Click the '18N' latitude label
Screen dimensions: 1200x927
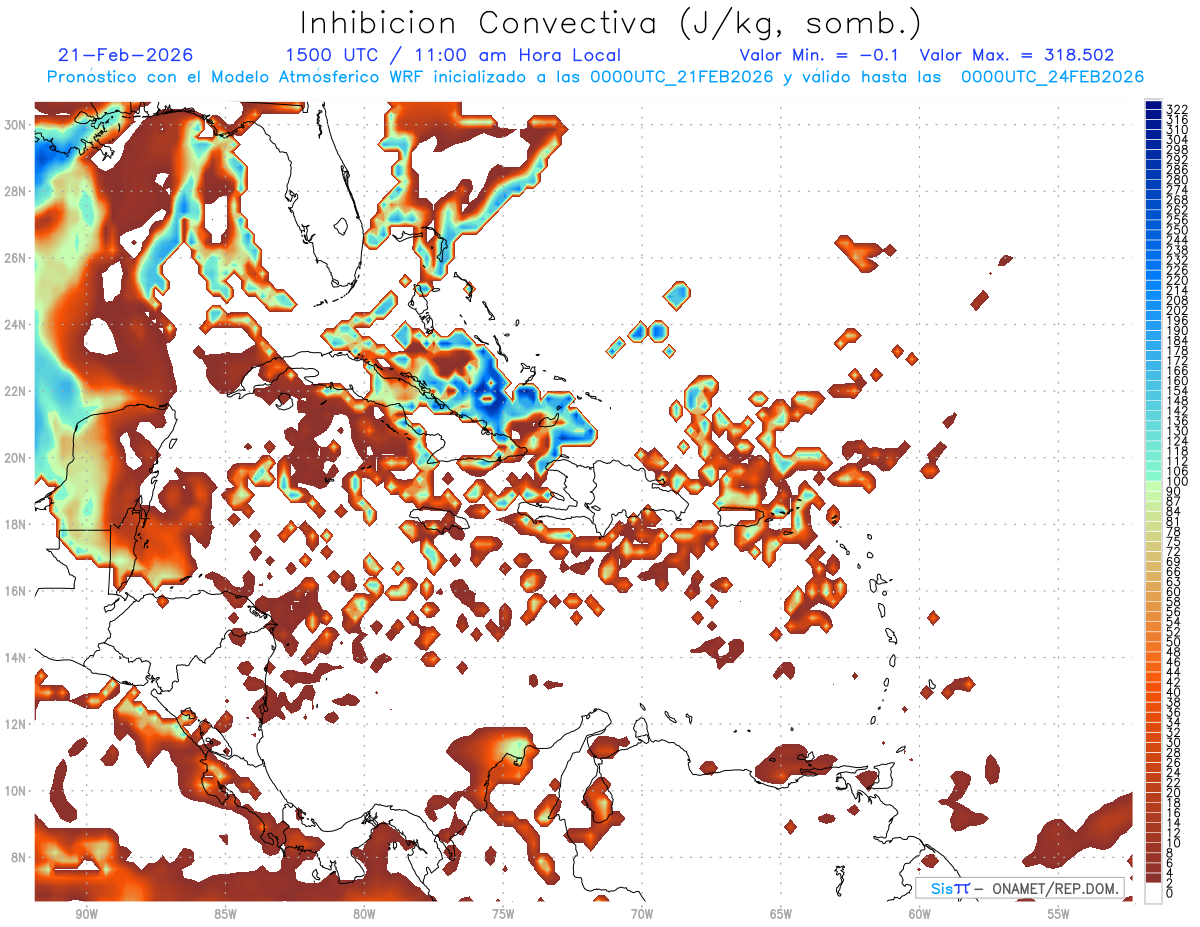[15, 524]
